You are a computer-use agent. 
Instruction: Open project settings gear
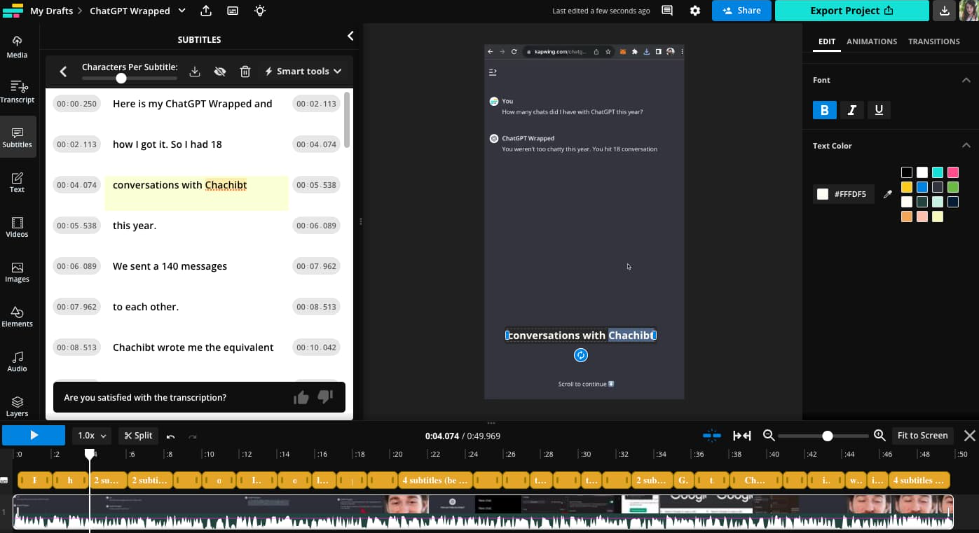pos(695,11)
